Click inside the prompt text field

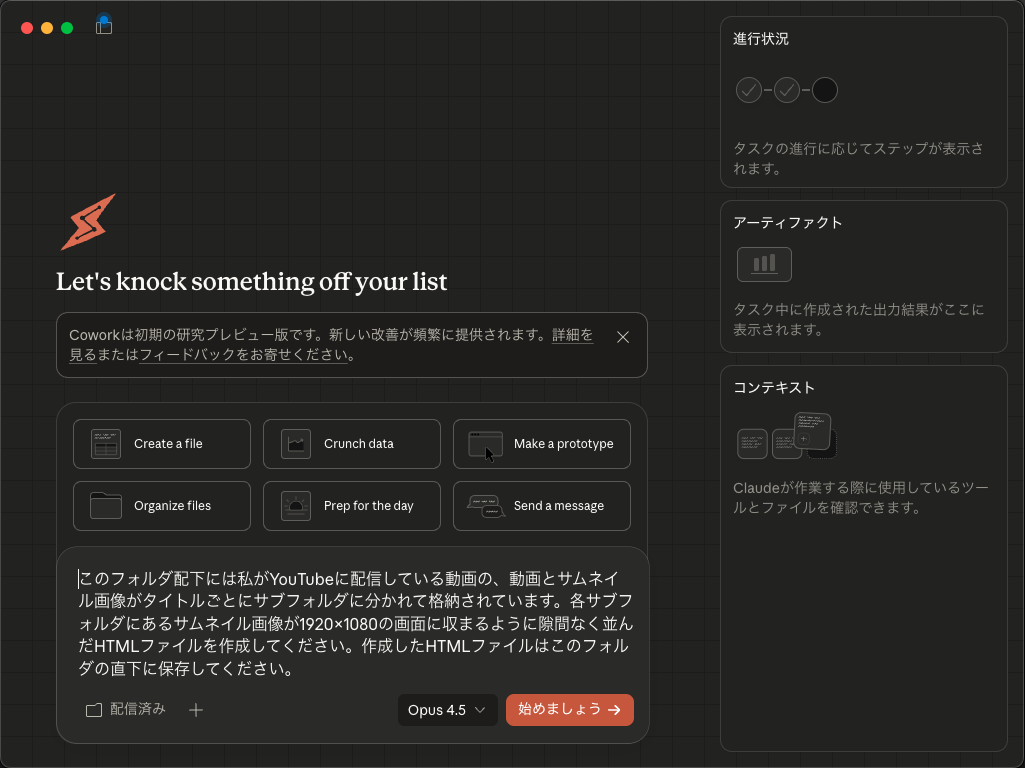[x=355, y=623]
